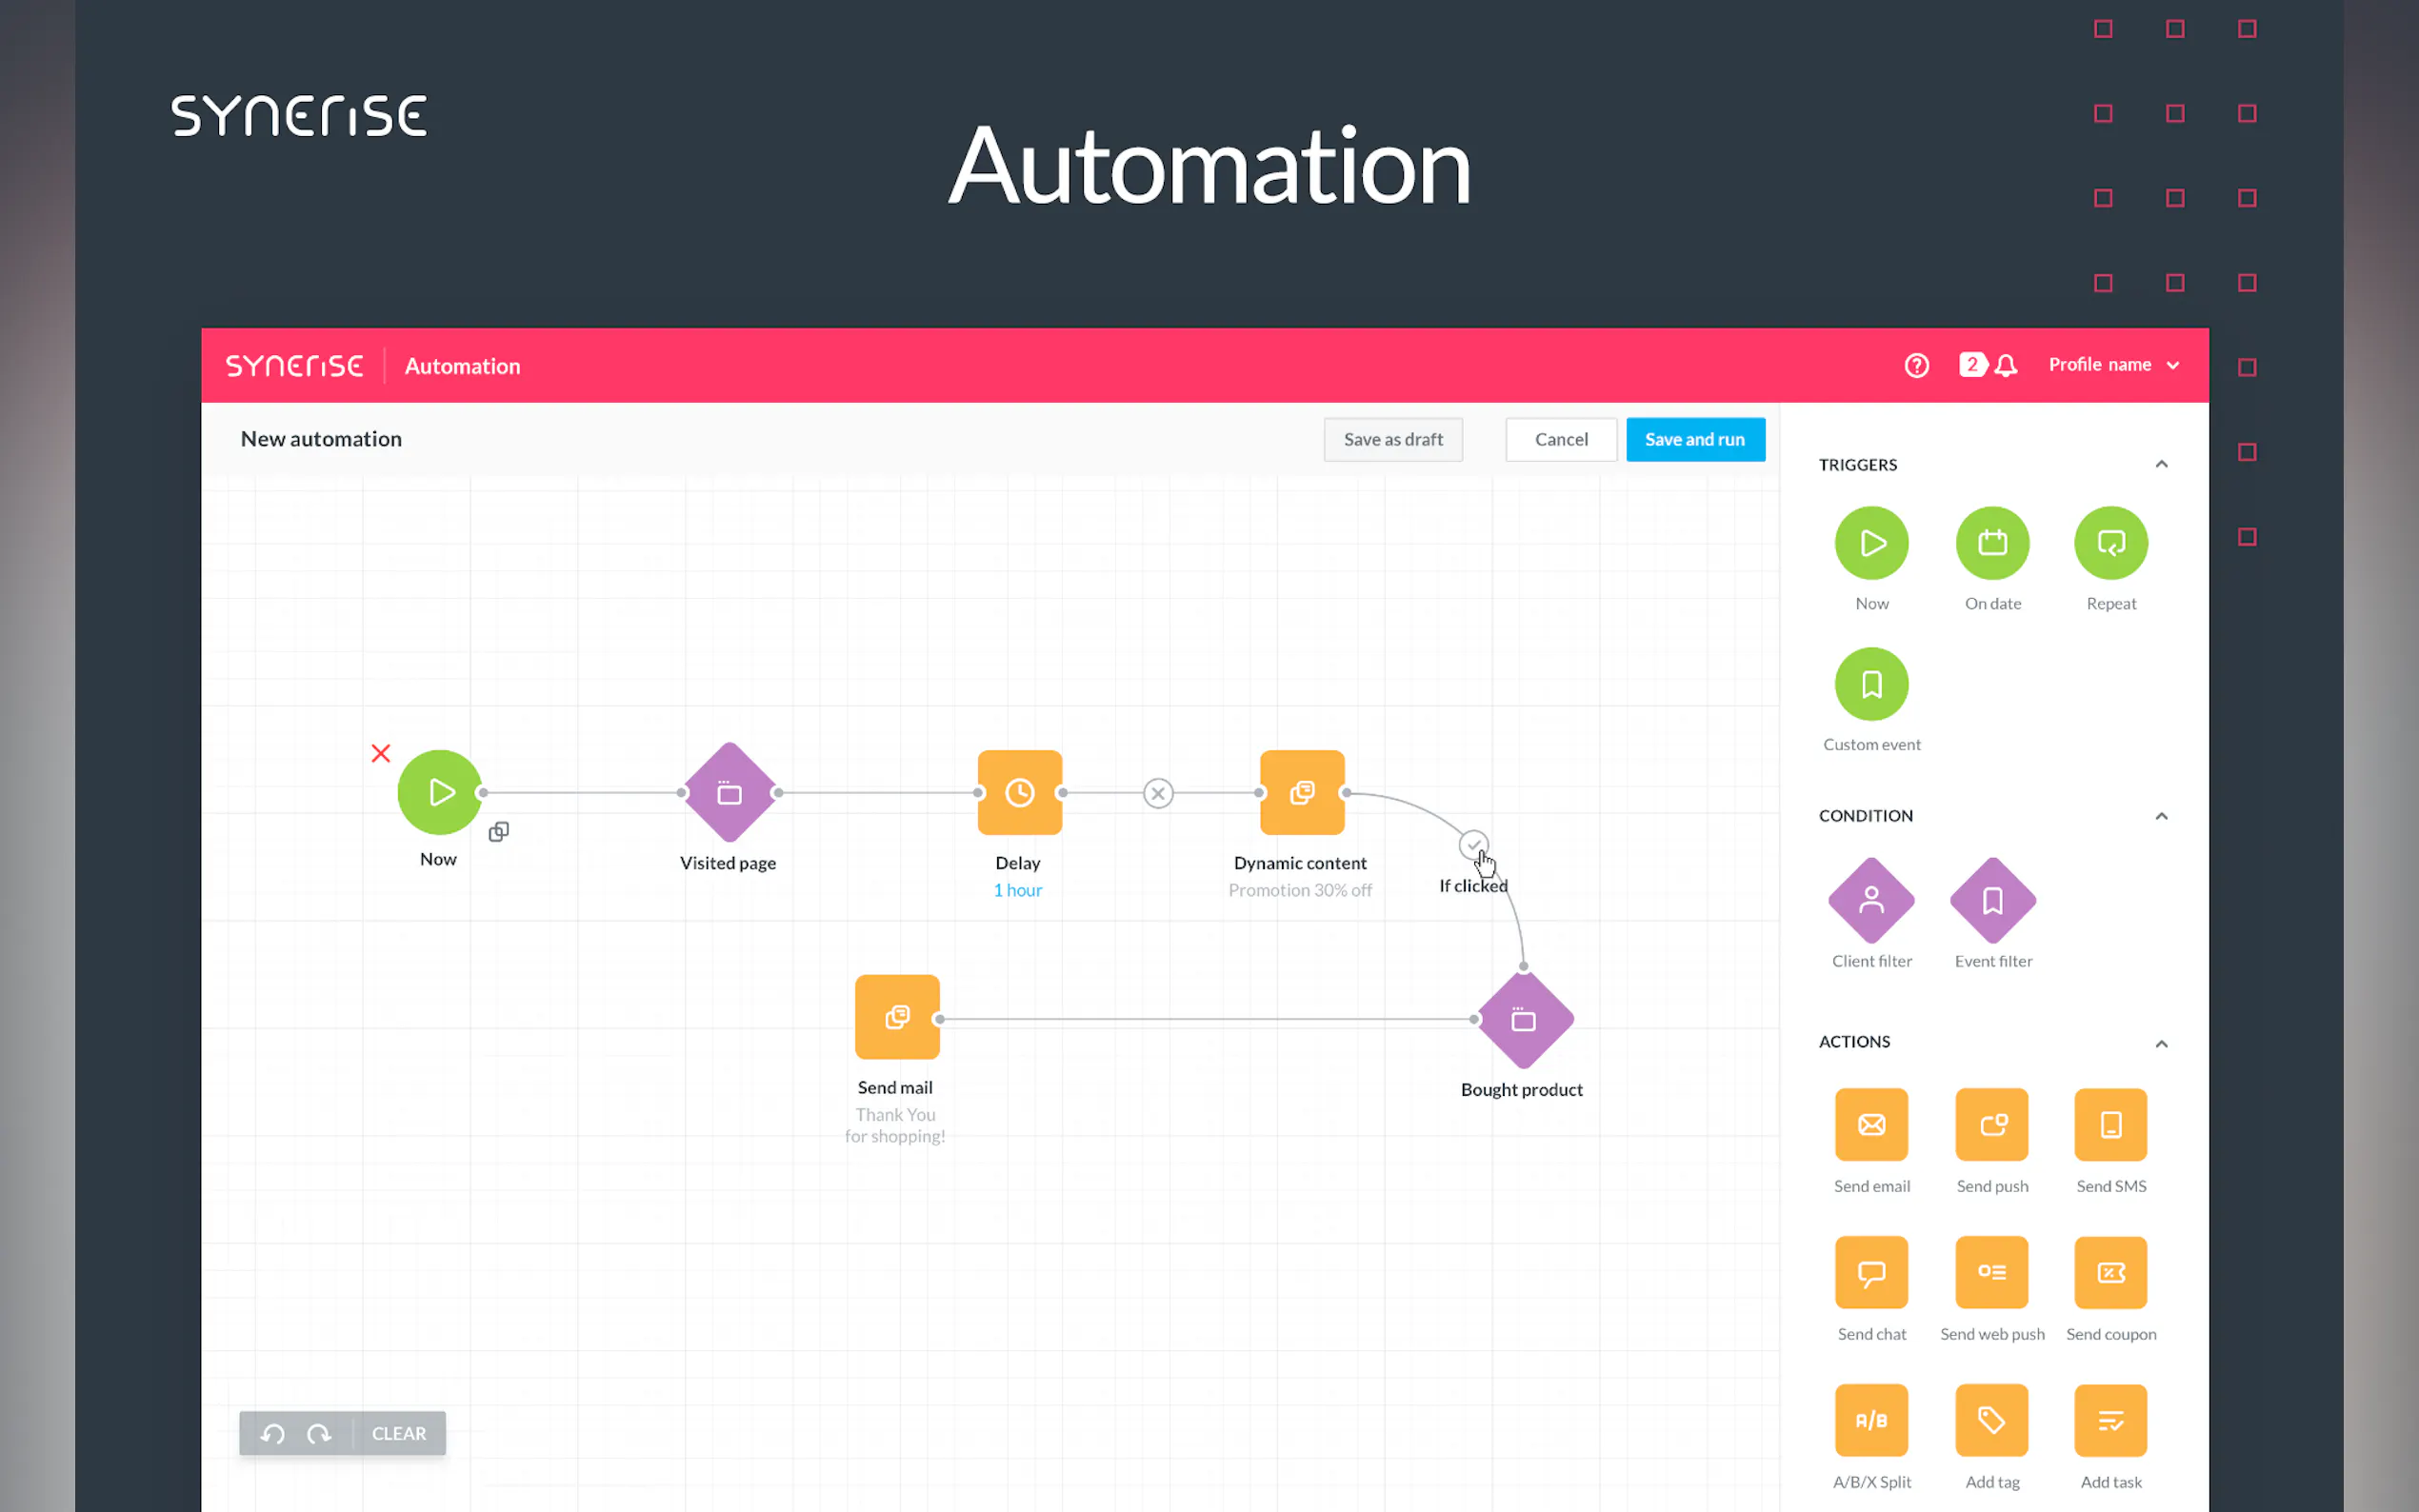The image size is (2419, 1512).
Task: Click the A/B/X Split action
Action: coord(1871,1420)
